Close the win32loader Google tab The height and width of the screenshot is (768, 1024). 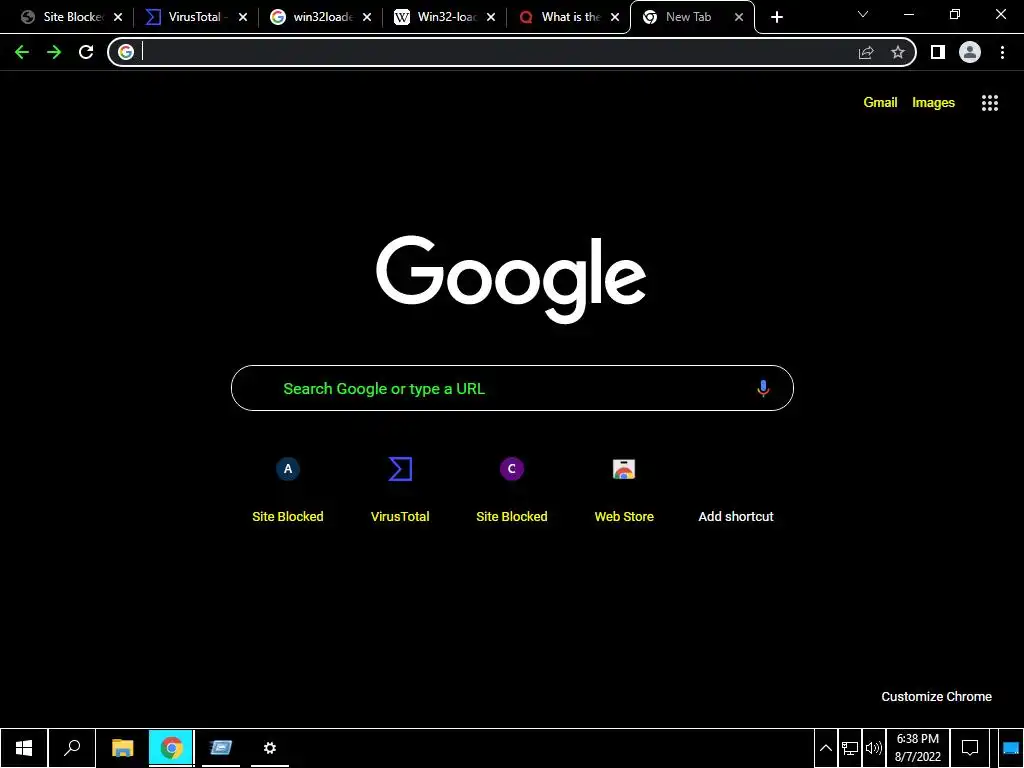pos(367,18)
